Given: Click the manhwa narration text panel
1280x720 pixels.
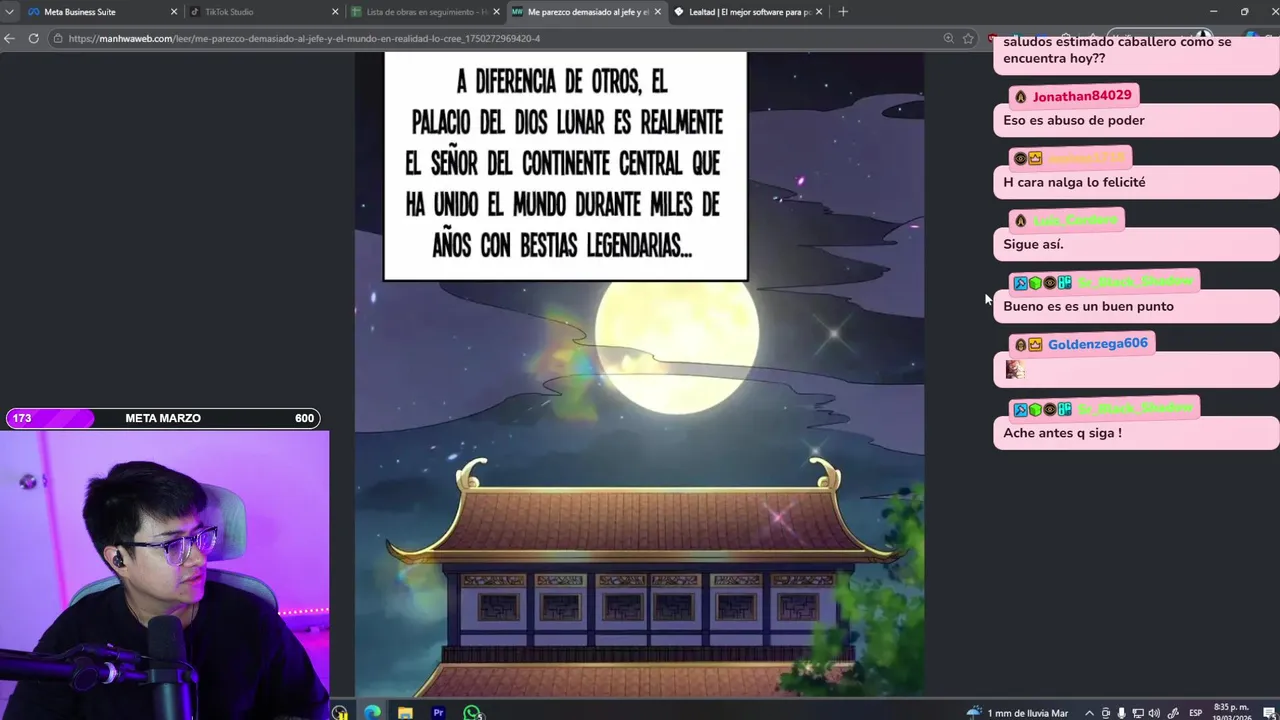Looking at the screenshot, I should click(565, 165).
